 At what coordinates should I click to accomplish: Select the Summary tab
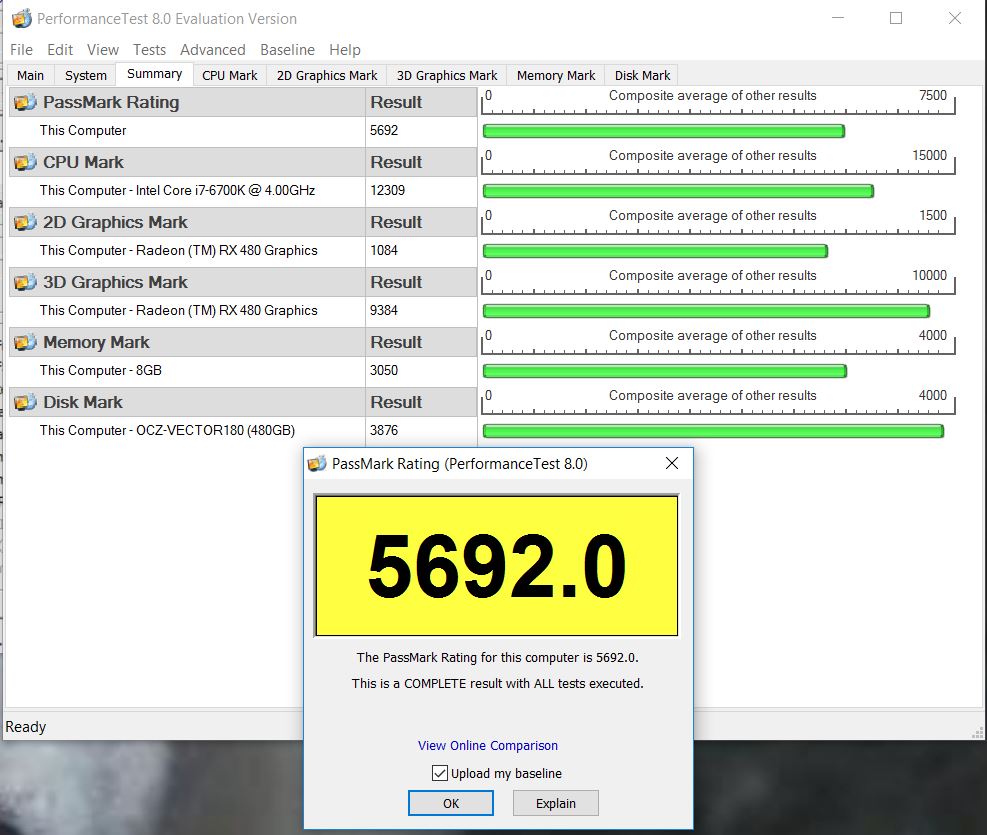click(154, 74)
